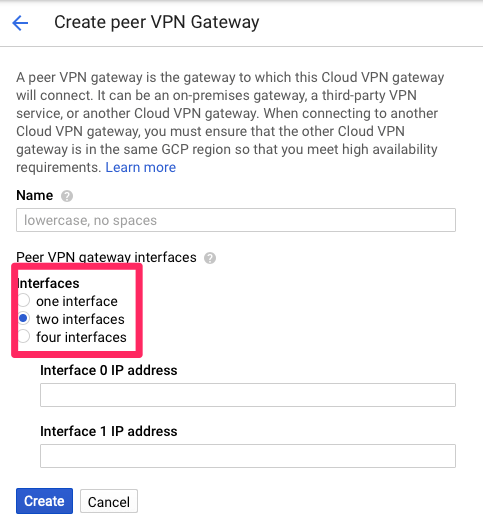Click the bold Interfaces heading

click(48, 284)
